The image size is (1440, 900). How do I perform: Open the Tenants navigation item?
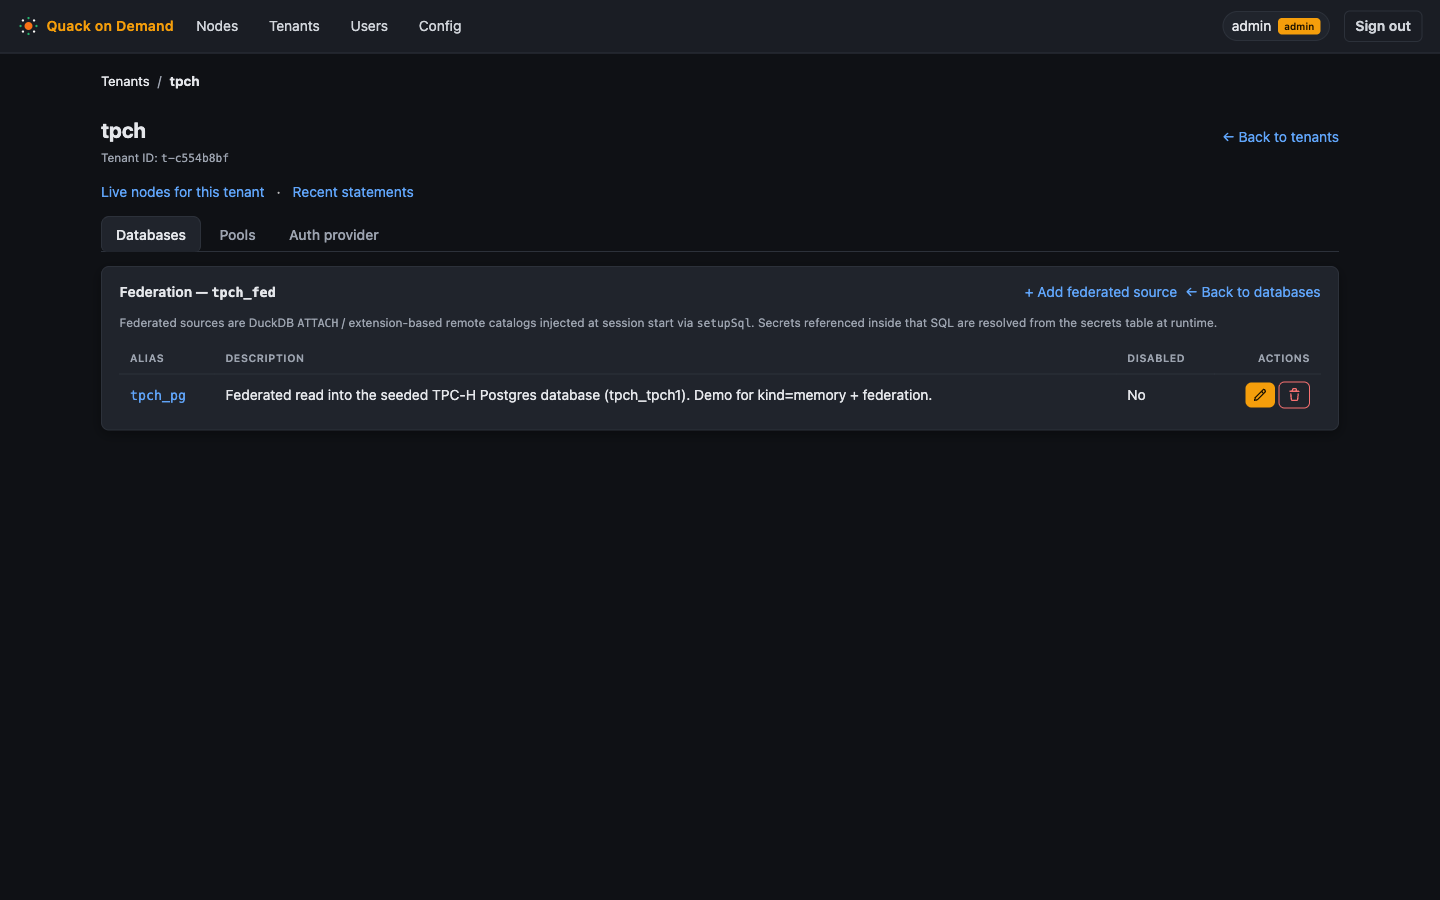click(294, 26)
